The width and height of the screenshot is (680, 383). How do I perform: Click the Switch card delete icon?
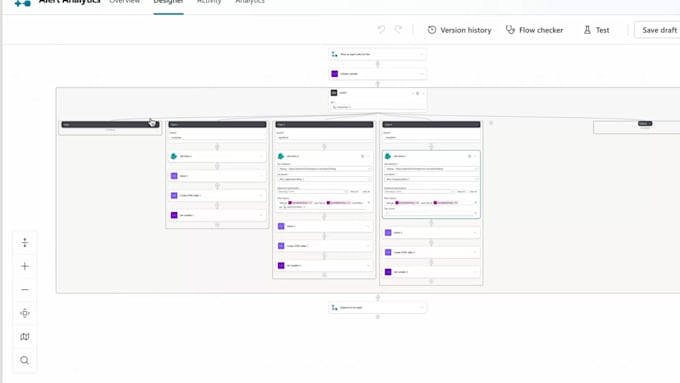(x=418, y=93)
